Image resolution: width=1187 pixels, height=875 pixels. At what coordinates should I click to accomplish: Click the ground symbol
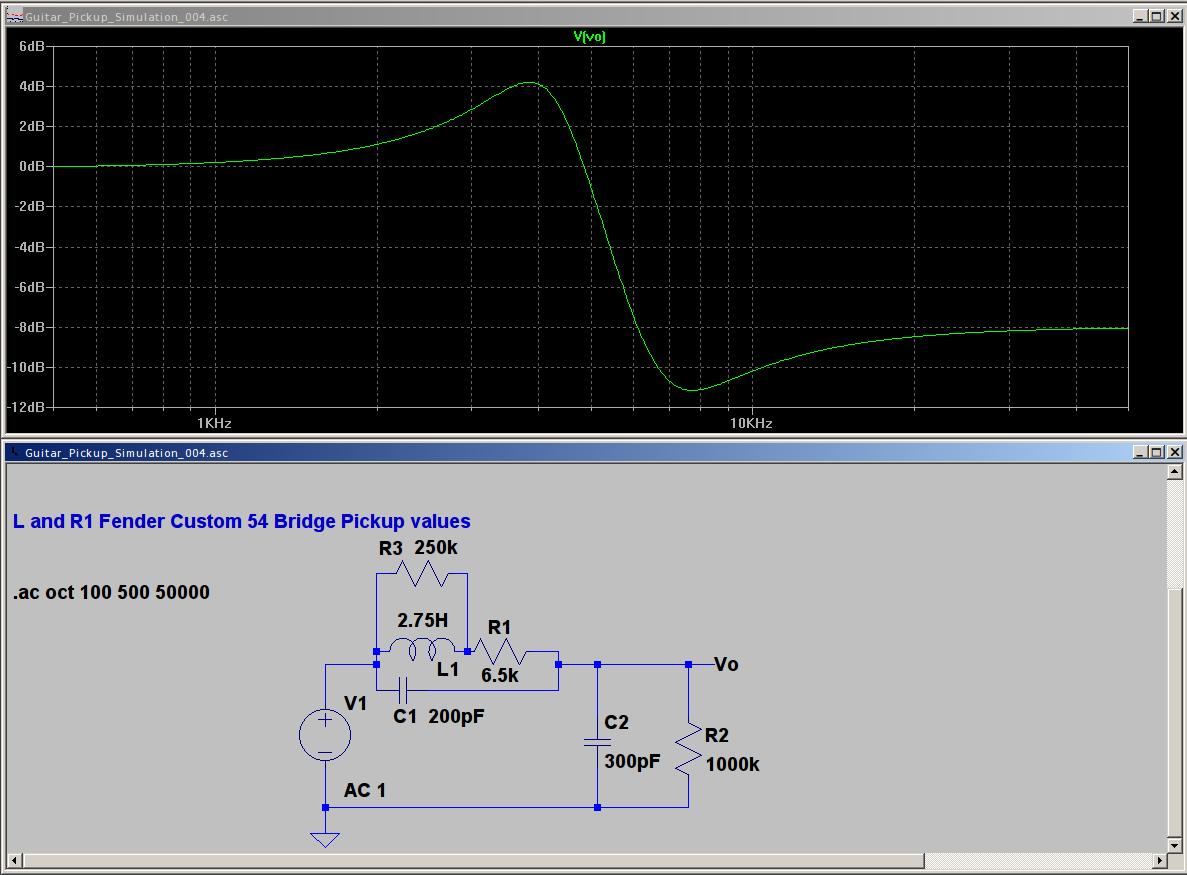[x=325, y=839]
